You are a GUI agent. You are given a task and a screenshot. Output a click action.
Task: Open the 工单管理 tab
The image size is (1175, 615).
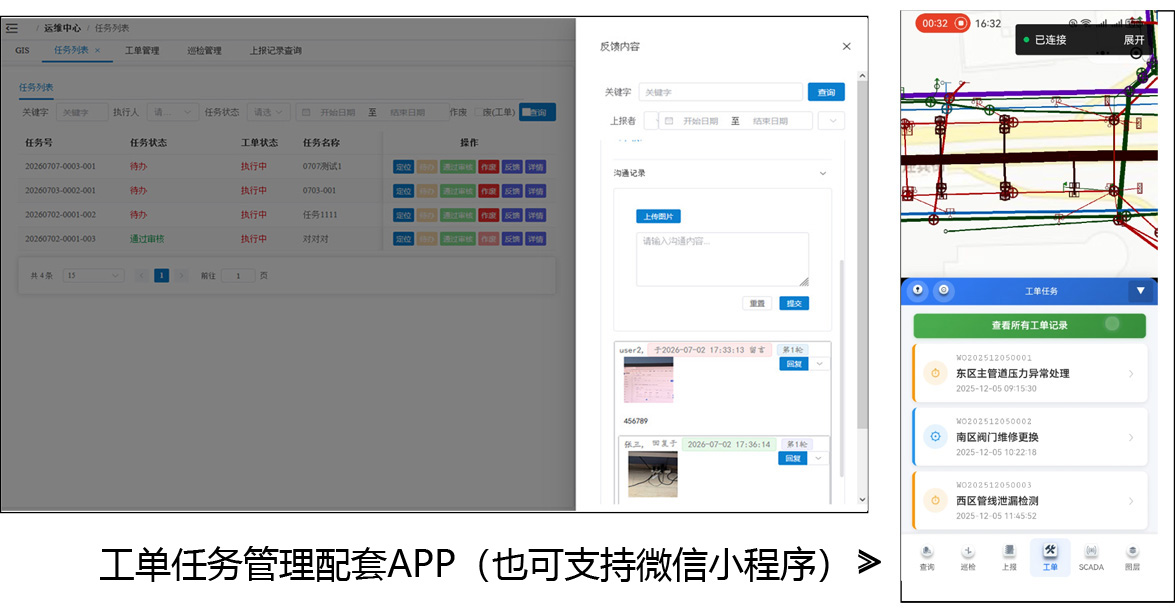click(x=142, y=50)
